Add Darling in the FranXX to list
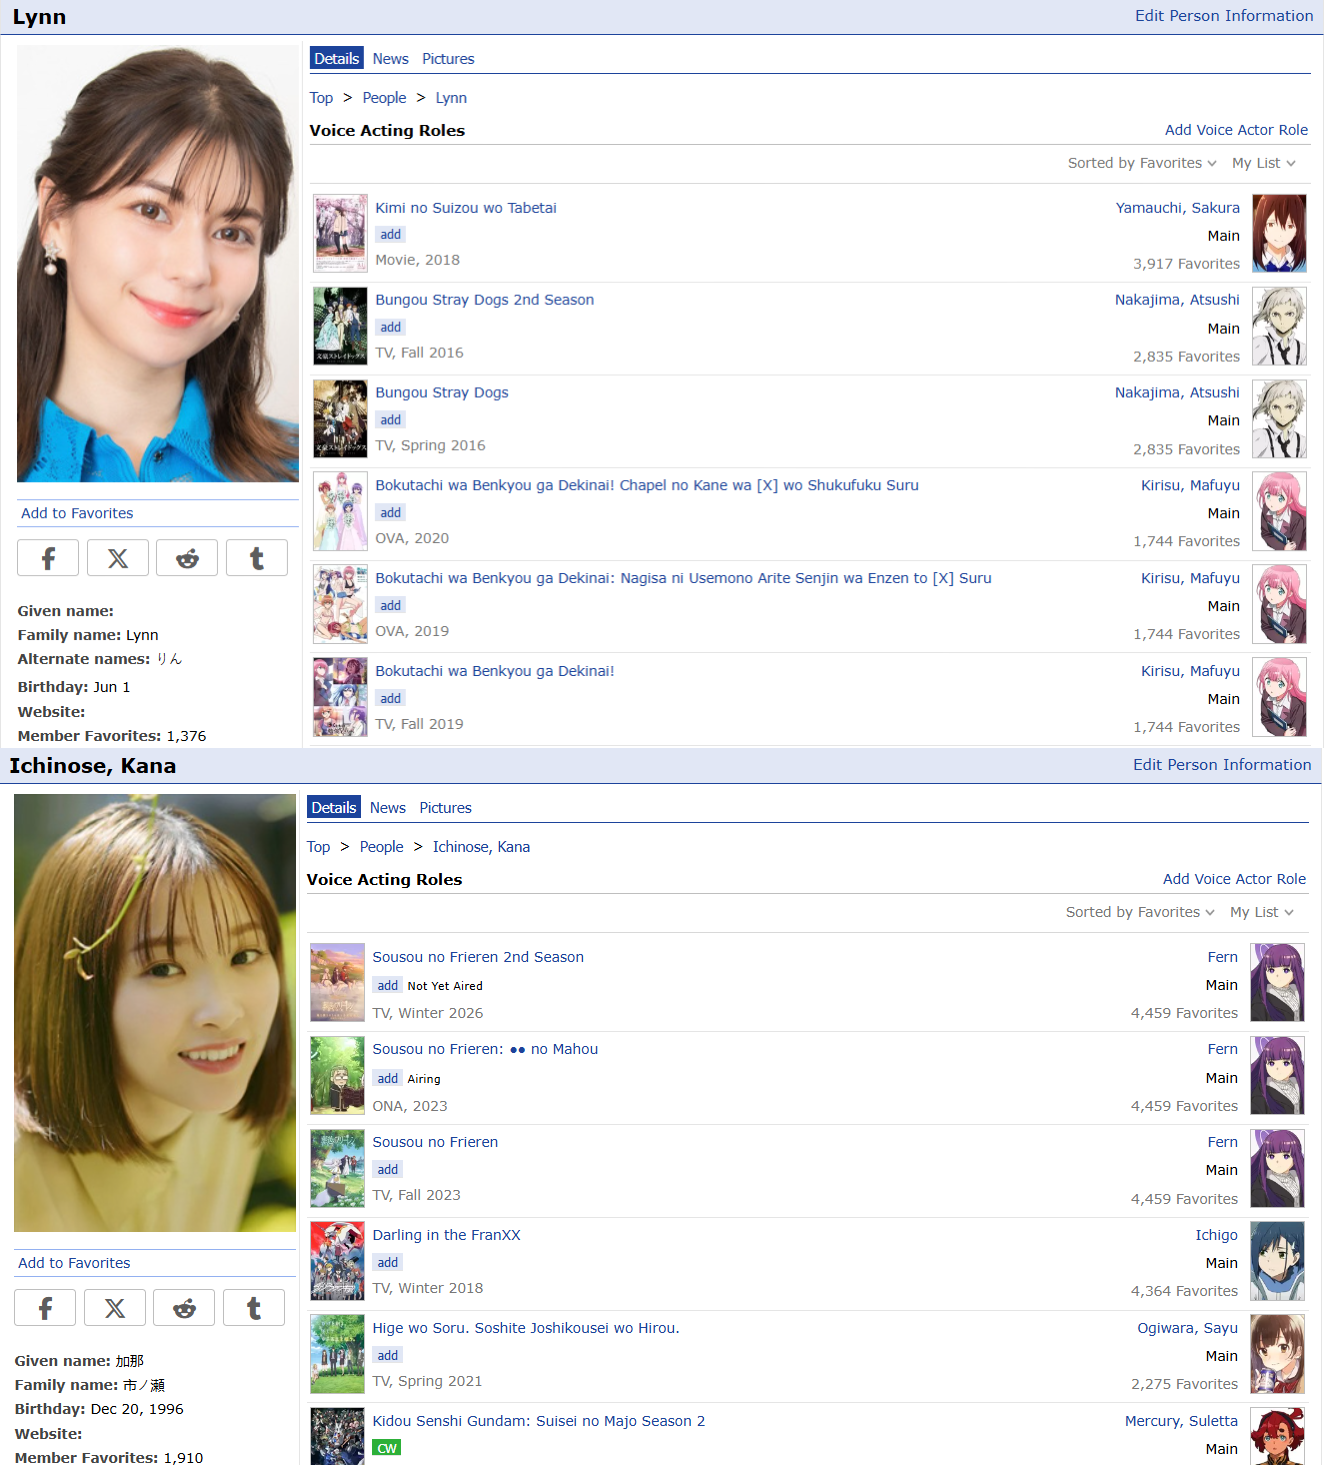 click(387, 1263)
